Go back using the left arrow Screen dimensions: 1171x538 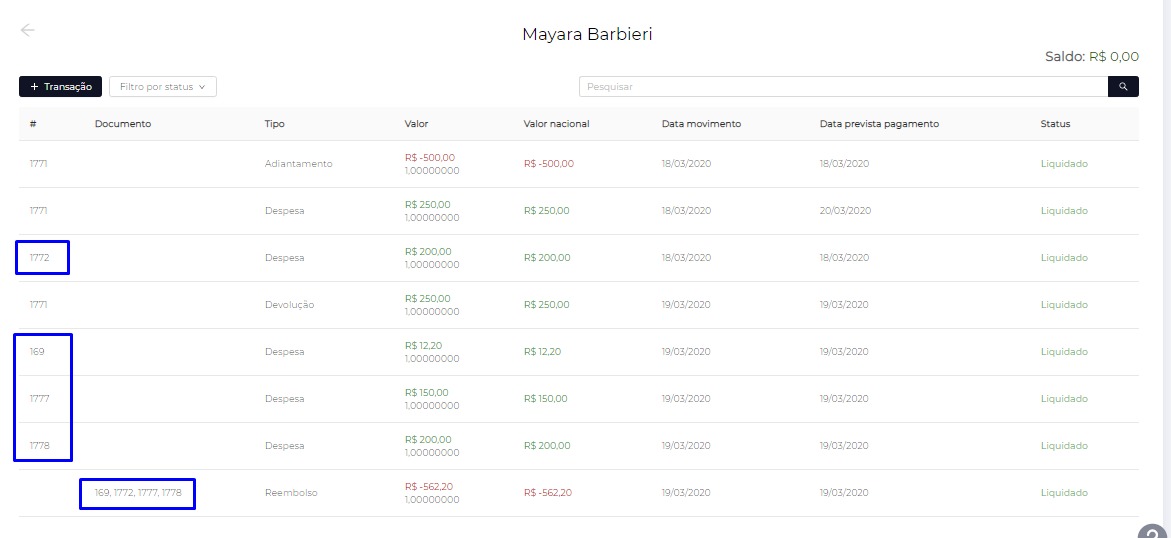[x=27, y=30]
